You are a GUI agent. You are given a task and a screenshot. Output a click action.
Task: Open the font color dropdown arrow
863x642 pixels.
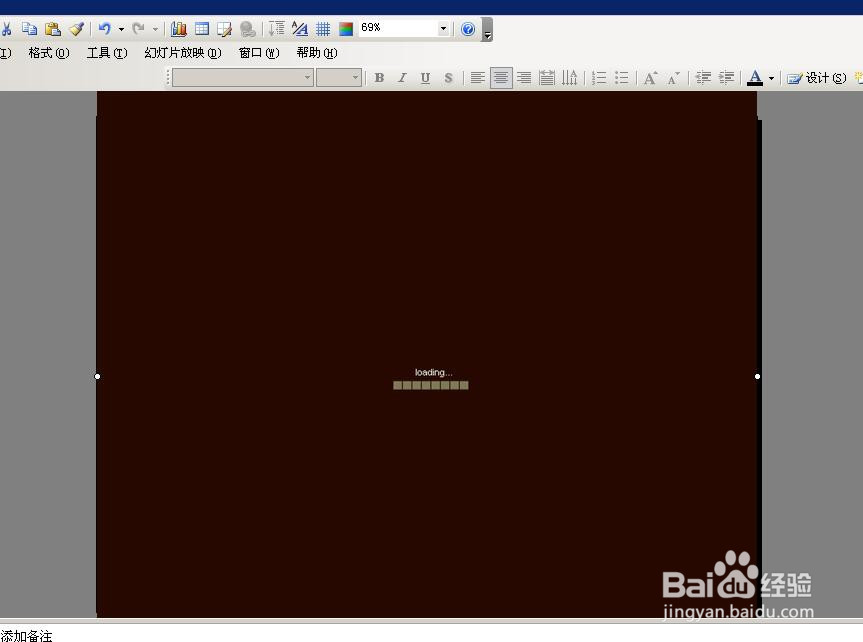[x=771, y=78]
